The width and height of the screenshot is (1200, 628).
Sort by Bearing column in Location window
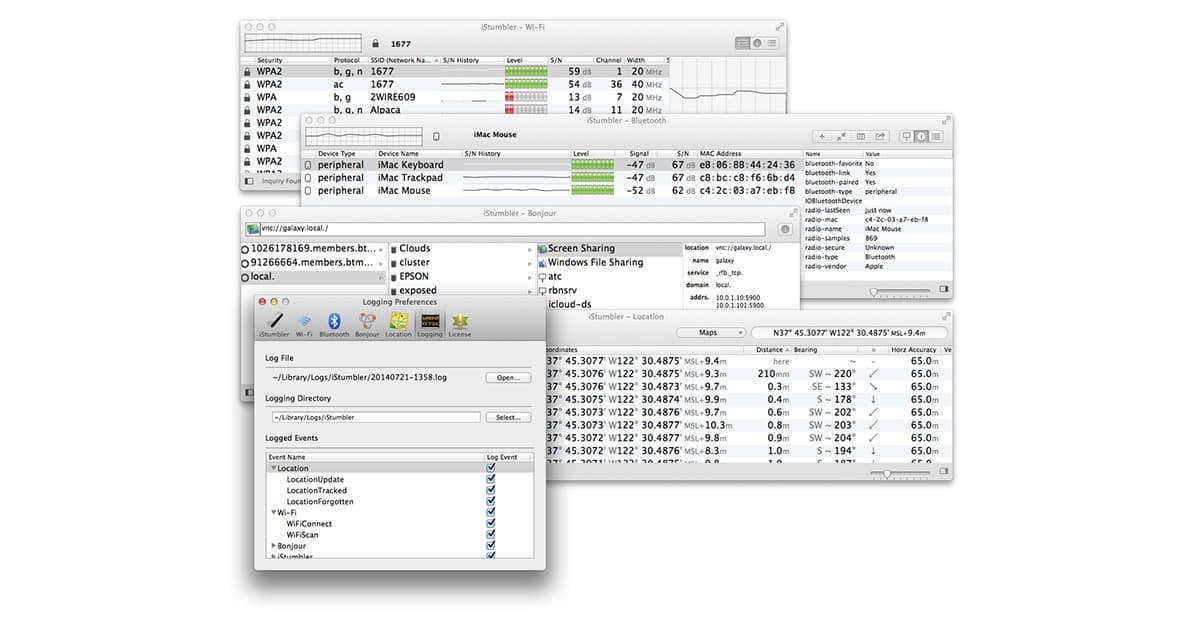[x=825, y=350]
